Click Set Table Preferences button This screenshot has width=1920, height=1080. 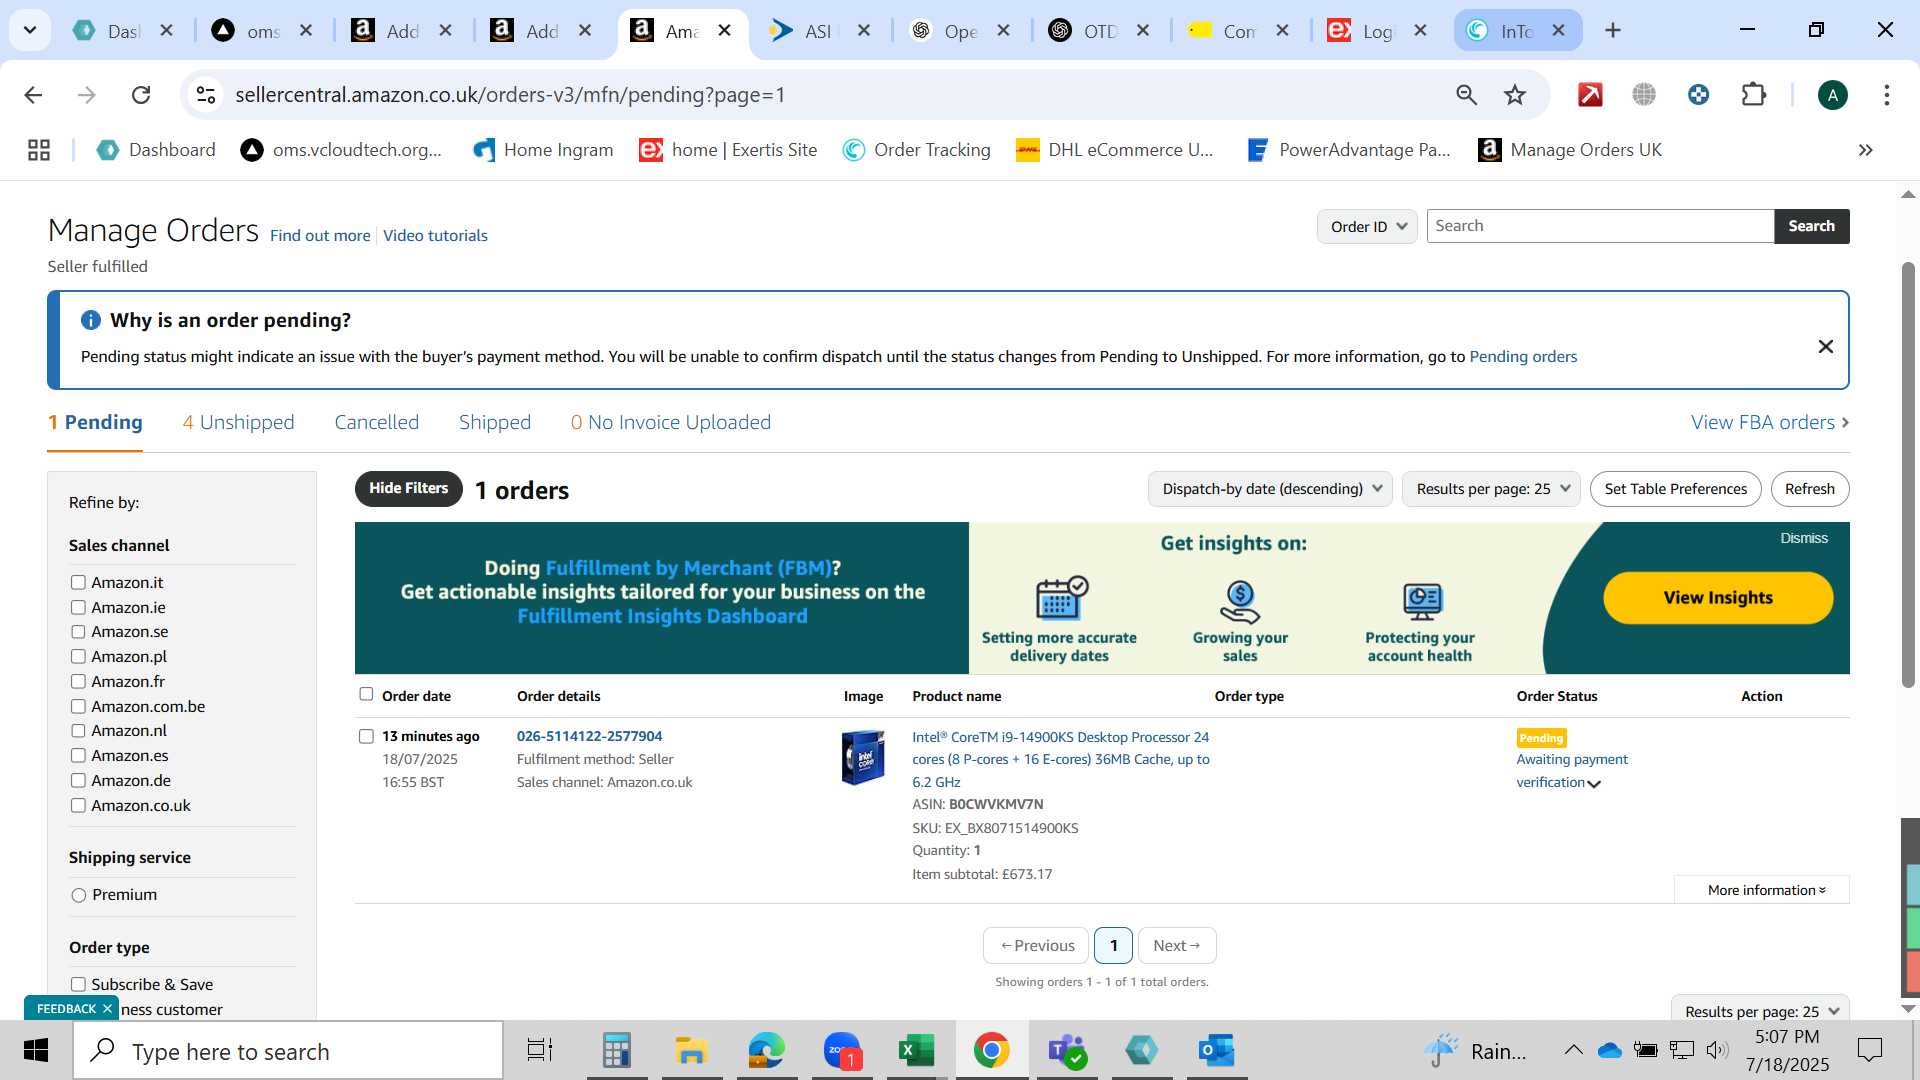pyautogui.click(x=1675, y=489)
